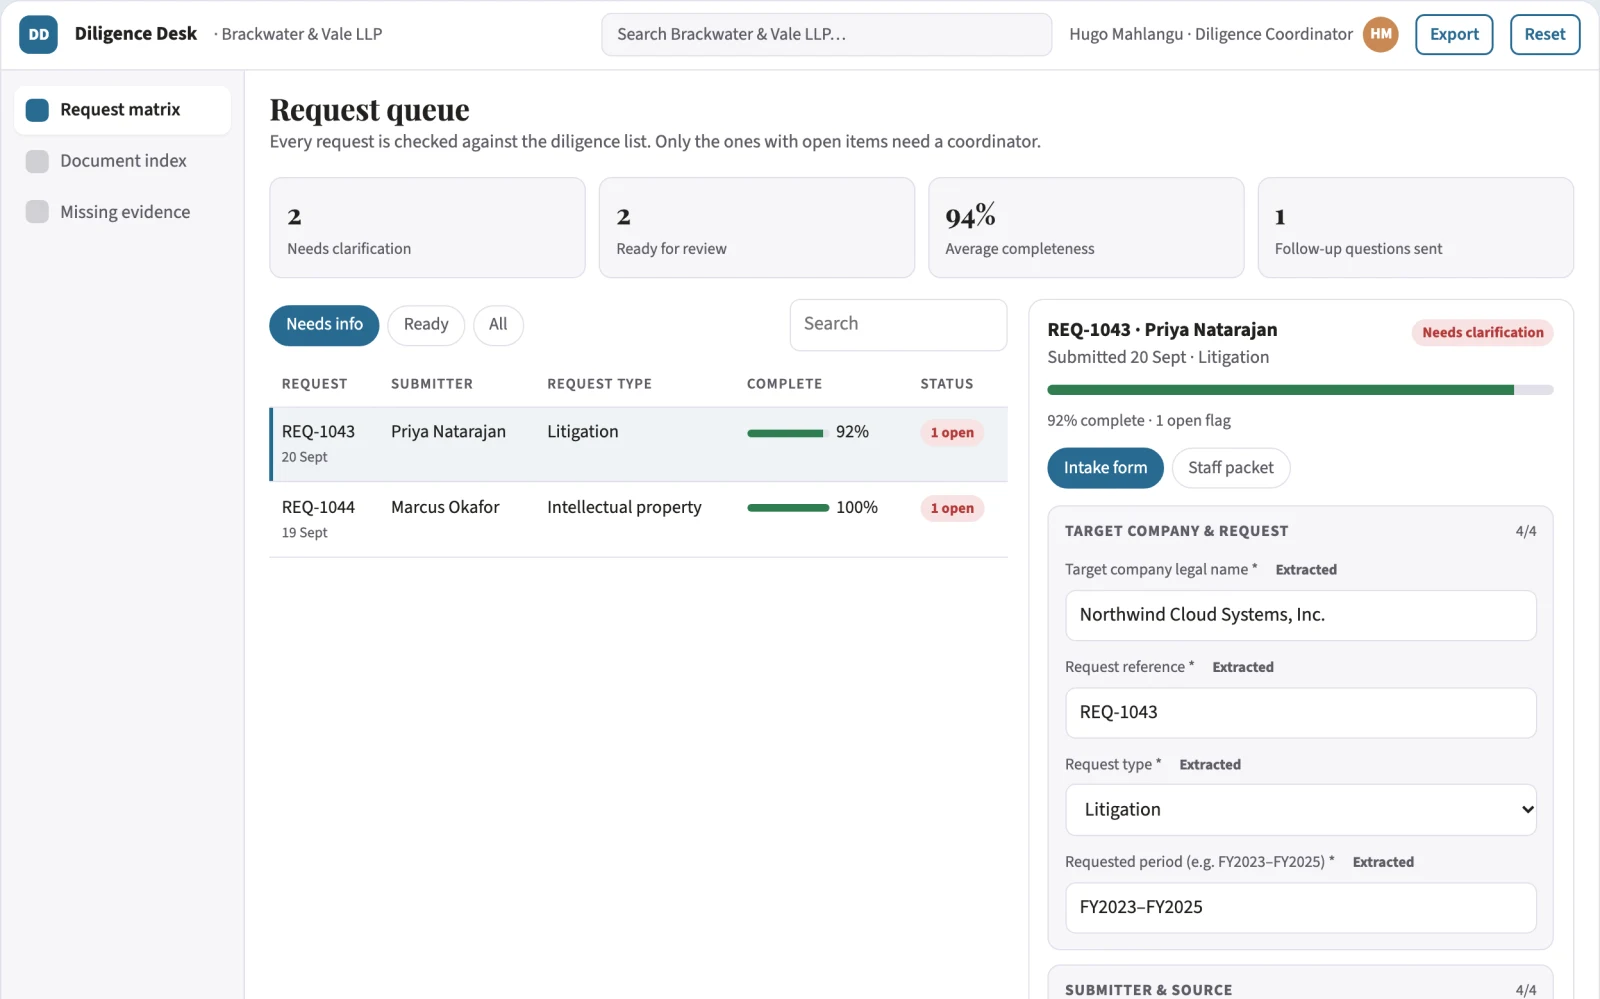Open the Follow-up questions sent card
Viewport: 1600px width, 999px height.
tap(1415, 228)
